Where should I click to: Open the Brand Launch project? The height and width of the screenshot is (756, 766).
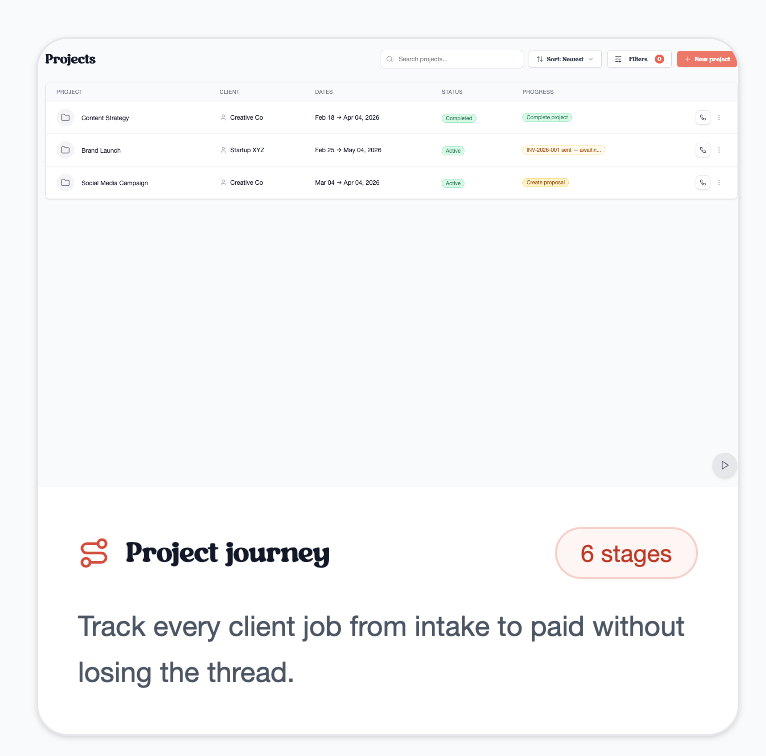point(101,150)
